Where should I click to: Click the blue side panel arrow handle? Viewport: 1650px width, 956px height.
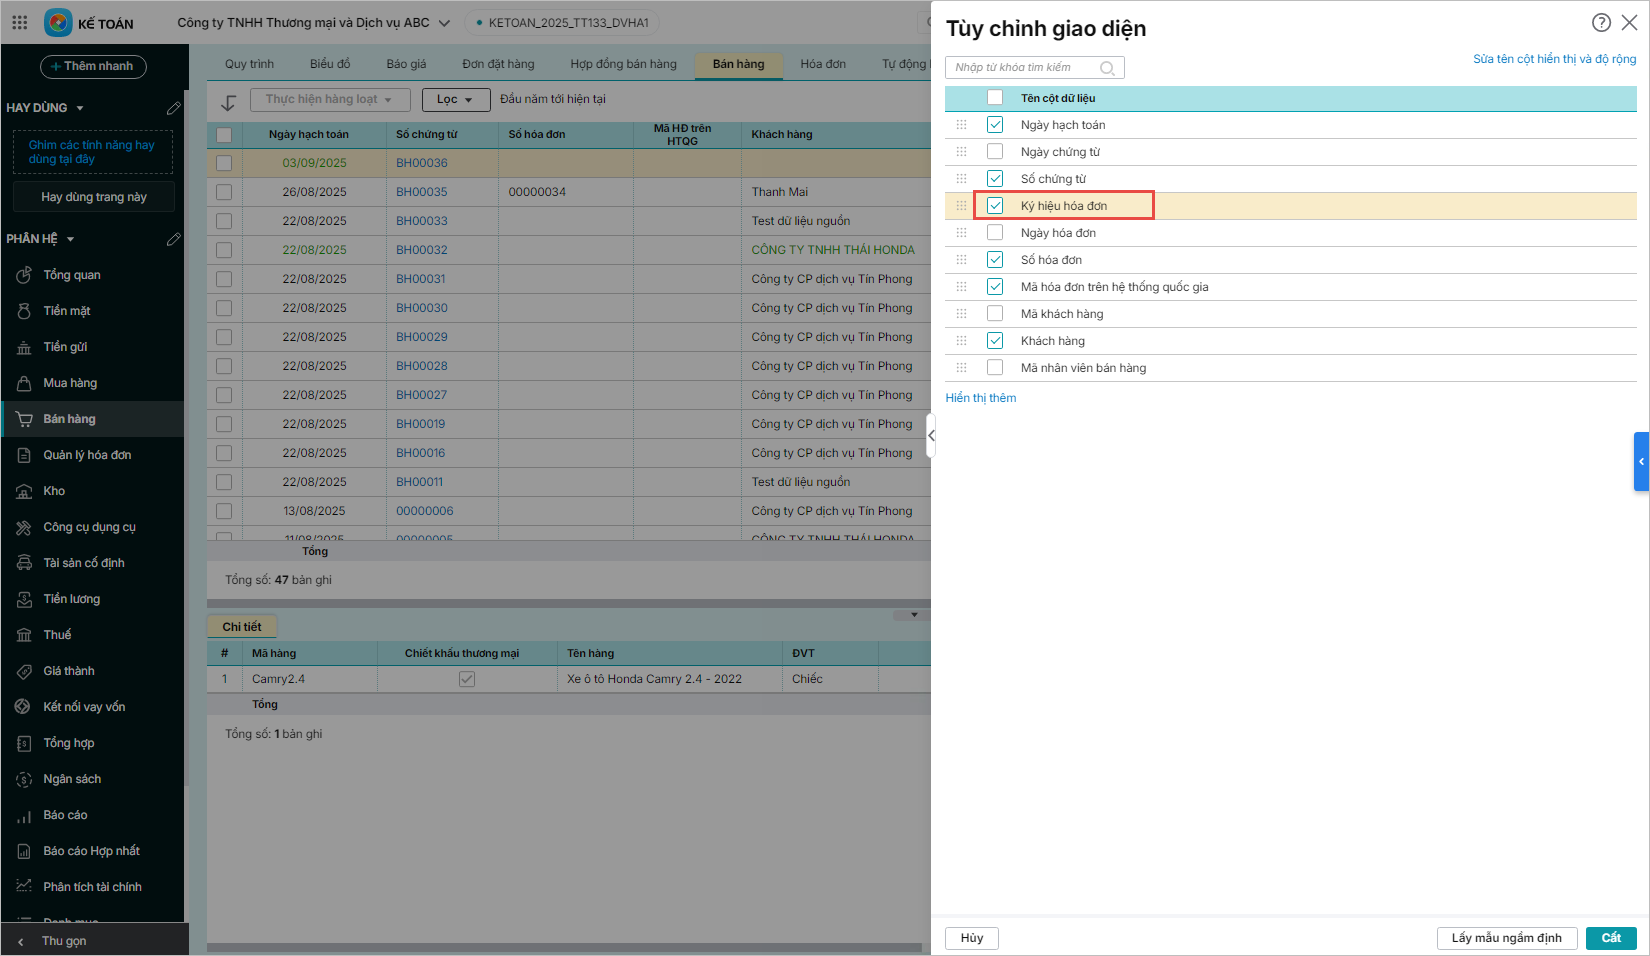pyautogui.click(x=1641, y=461)
